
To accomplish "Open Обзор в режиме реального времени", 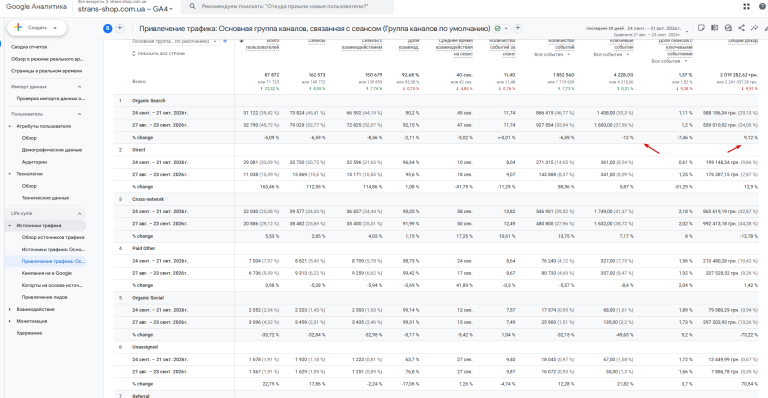I will tap(47, 59).
